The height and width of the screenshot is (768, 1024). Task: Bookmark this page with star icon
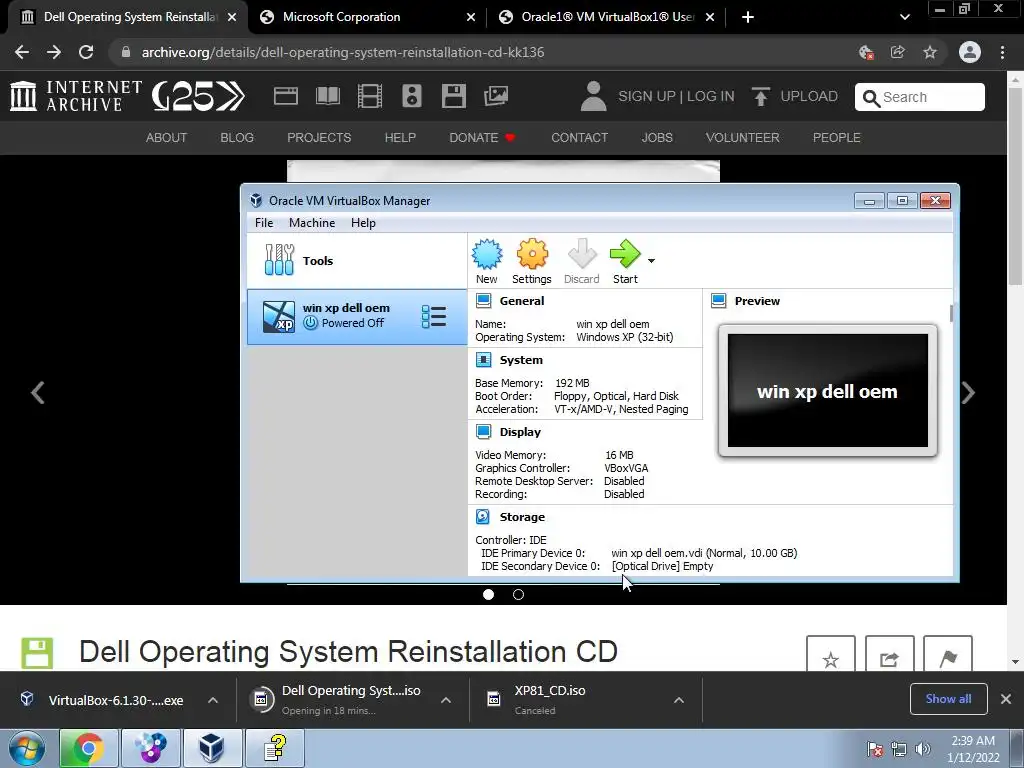[930, 52]
